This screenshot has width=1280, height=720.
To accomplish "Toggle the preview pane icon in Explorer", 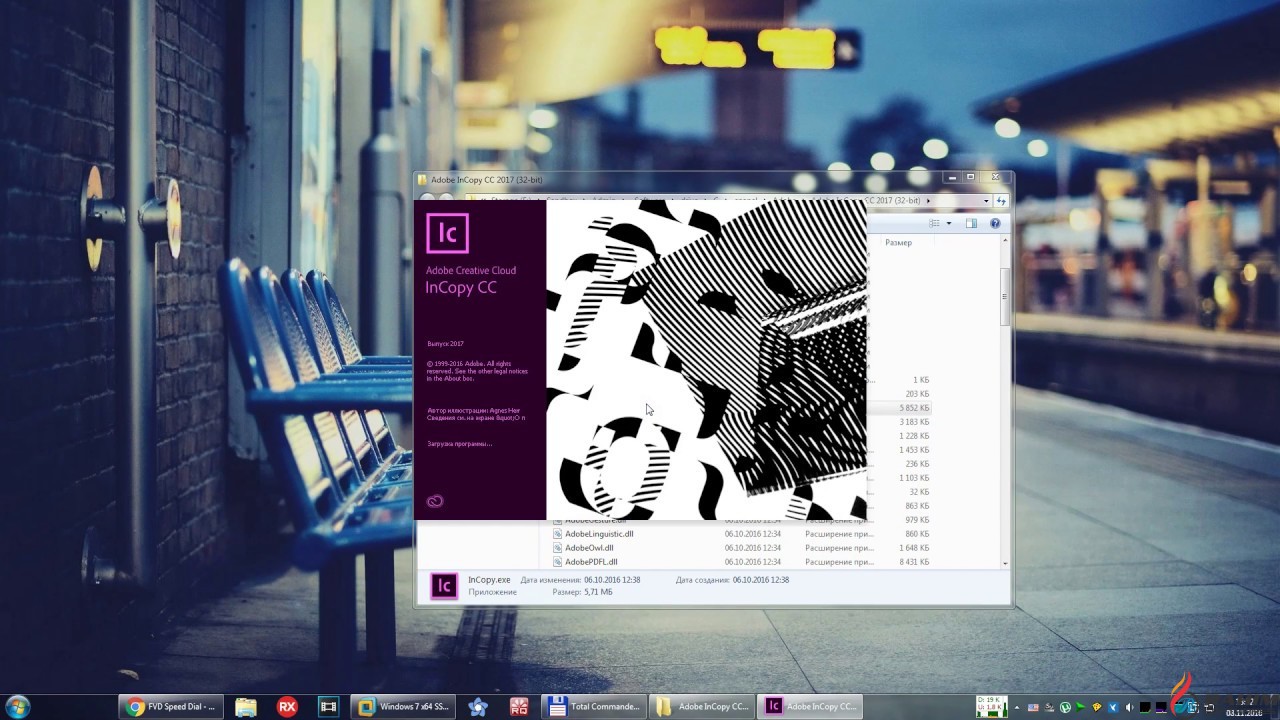I will click(971, 224).
